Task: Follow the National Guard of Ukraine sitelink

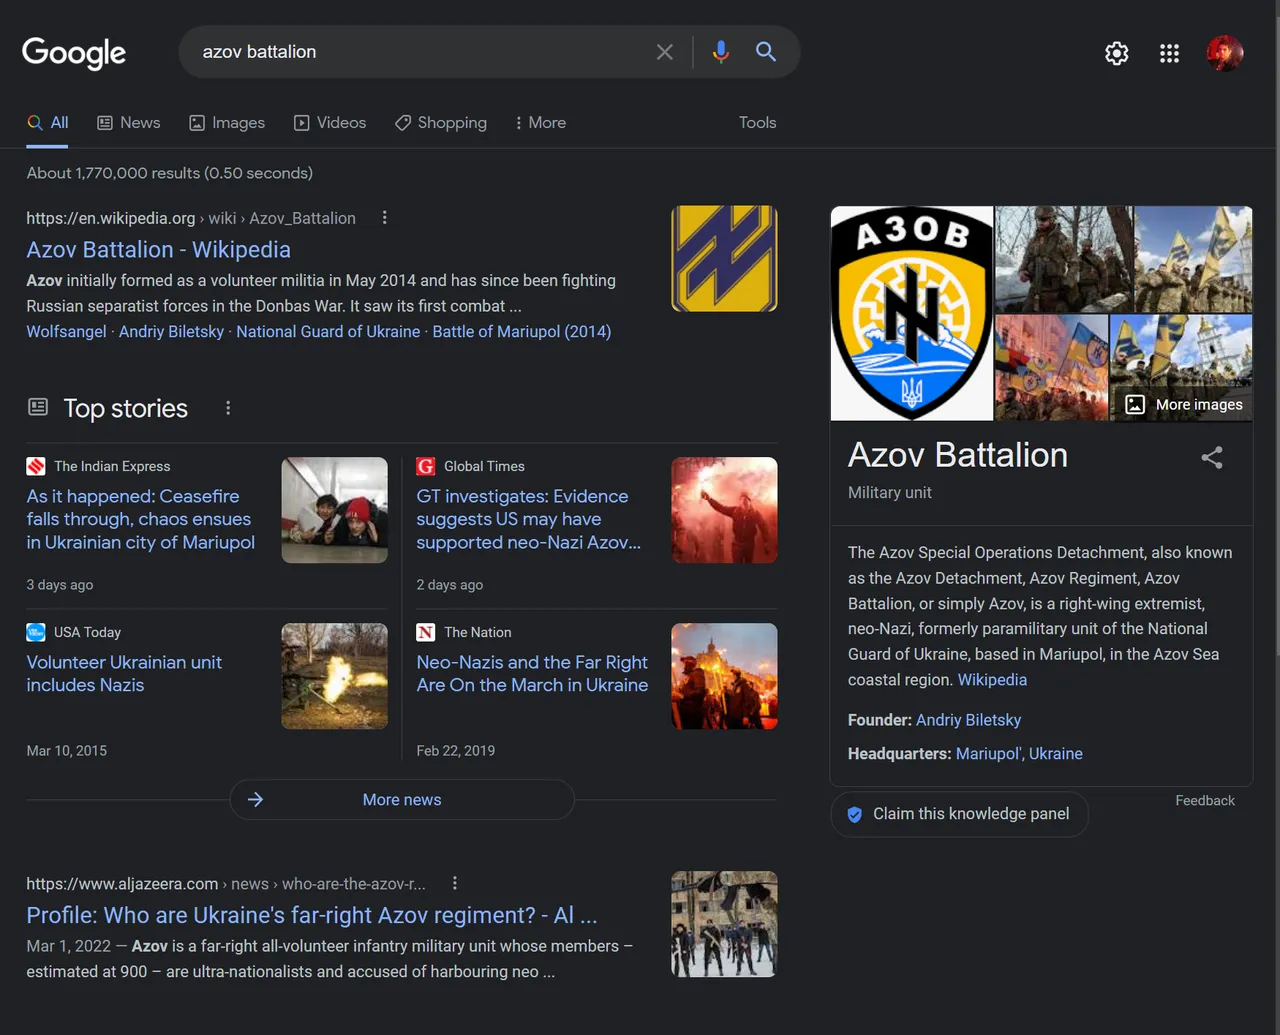Action: click(328, 332)
